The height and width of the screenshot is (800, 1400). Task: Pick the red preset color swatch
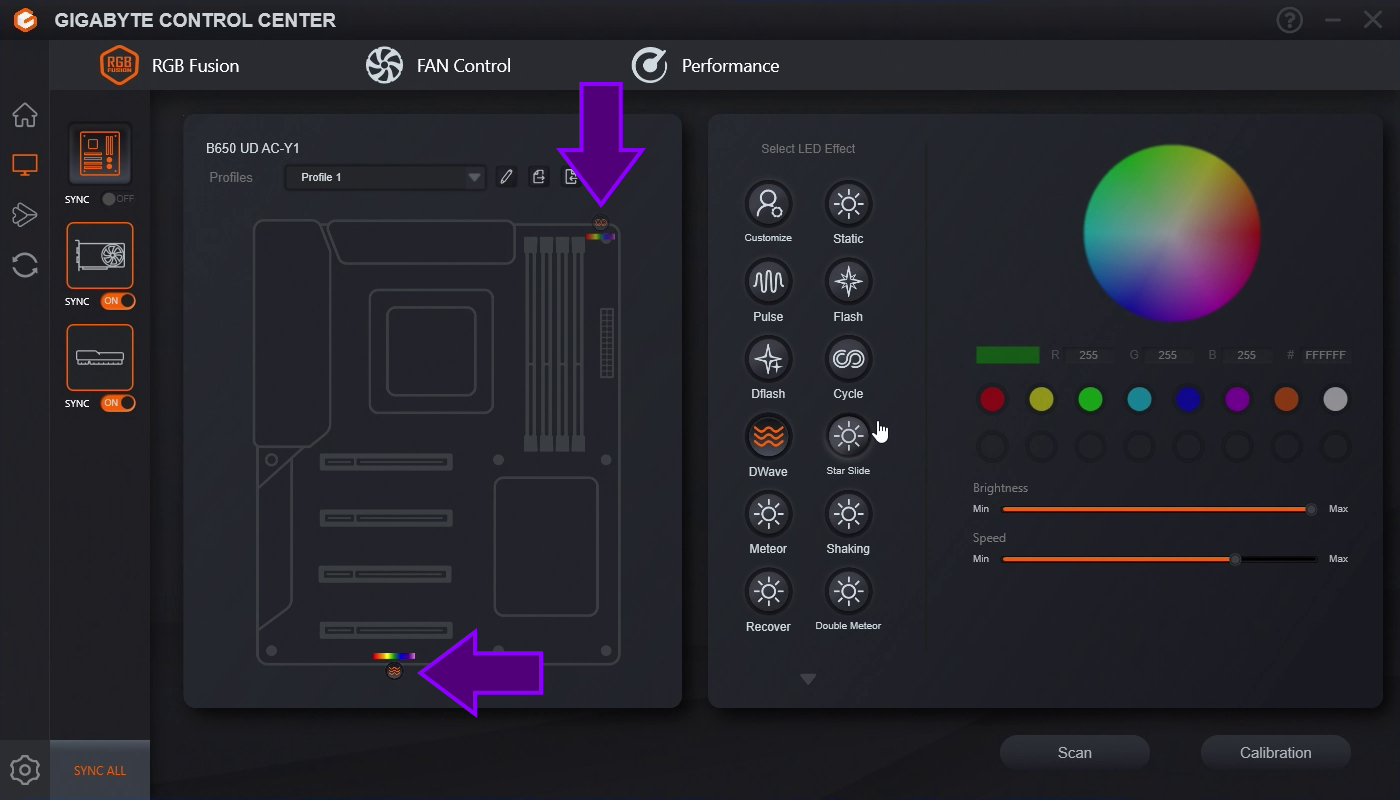tap(991, 398)
